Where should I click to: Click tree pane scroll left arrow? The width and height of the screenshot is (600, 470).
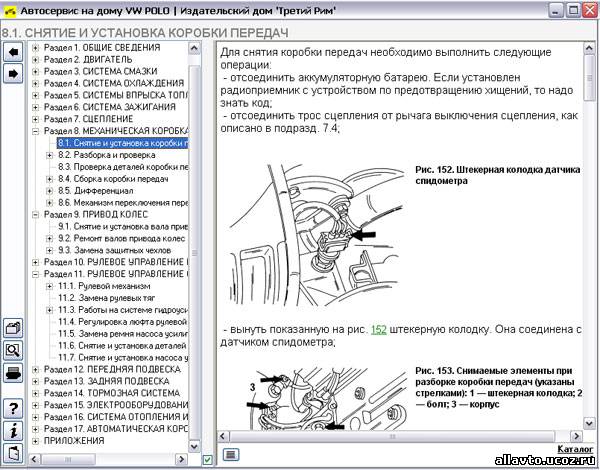(x=34, y=459)
